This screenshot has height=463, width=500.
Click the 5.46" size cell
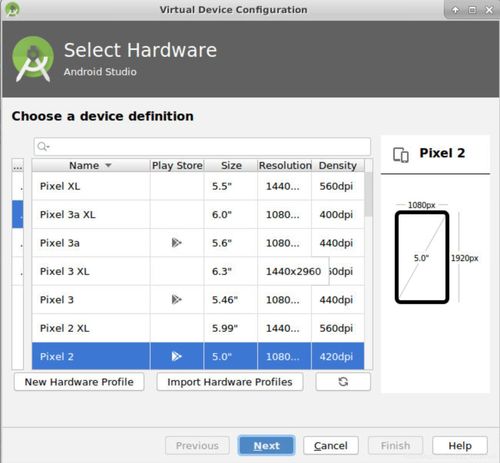click(x=231, y=299)
